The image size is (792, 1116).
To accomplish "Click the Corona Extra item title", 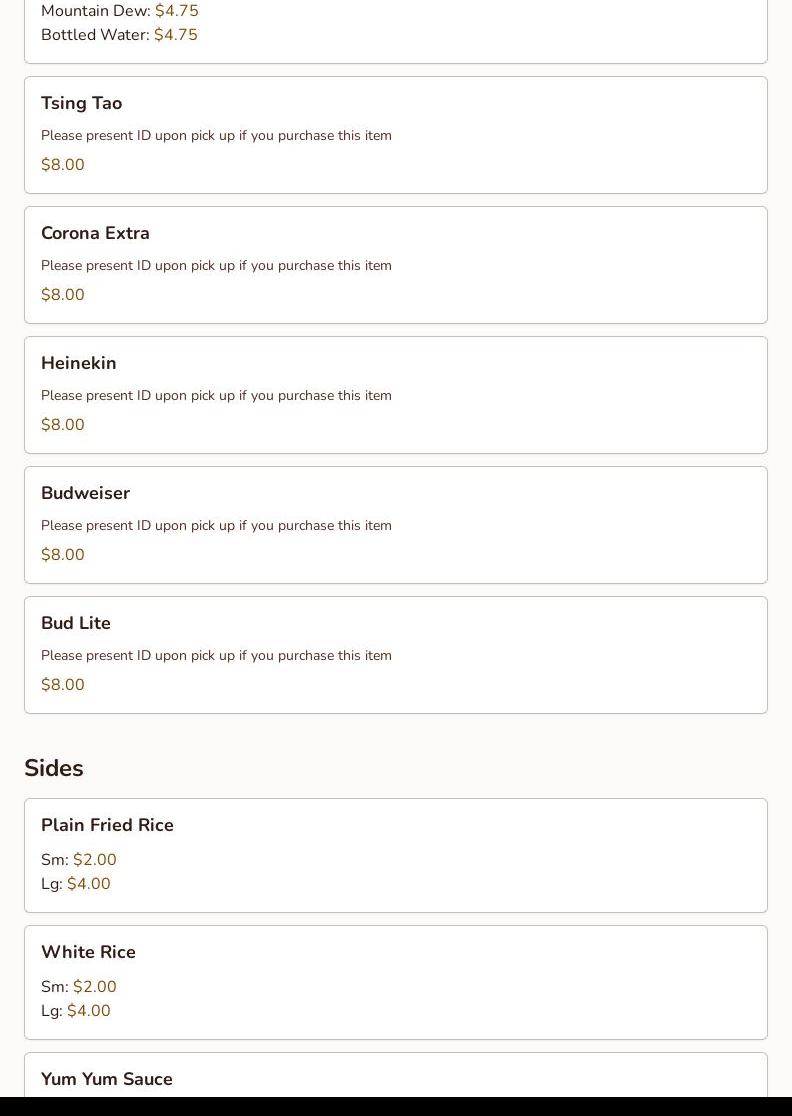I will tap(95, 234).
